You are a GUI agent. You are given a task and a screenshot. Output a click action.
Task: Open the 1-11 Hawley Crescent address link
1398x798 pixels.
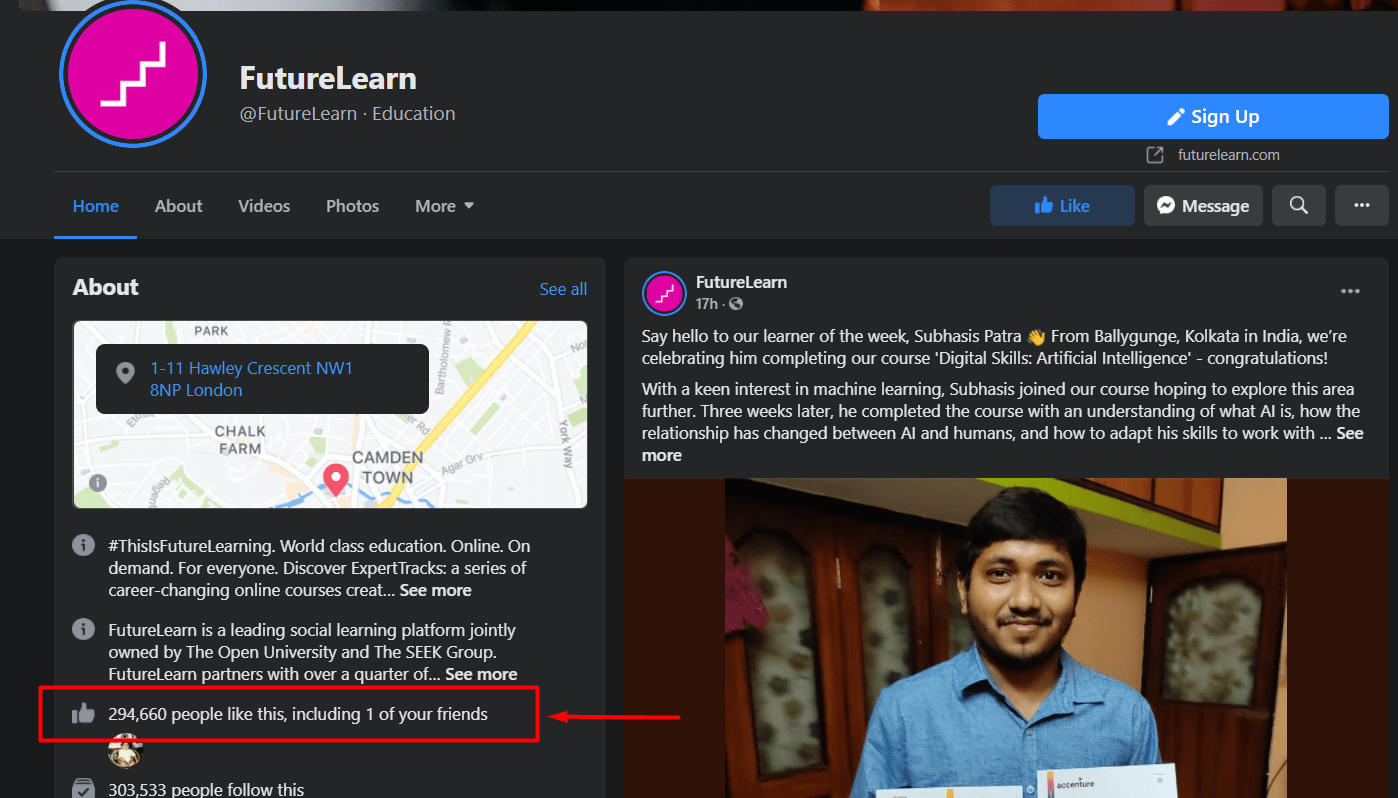pyautogui.click(x=251, y=379)
